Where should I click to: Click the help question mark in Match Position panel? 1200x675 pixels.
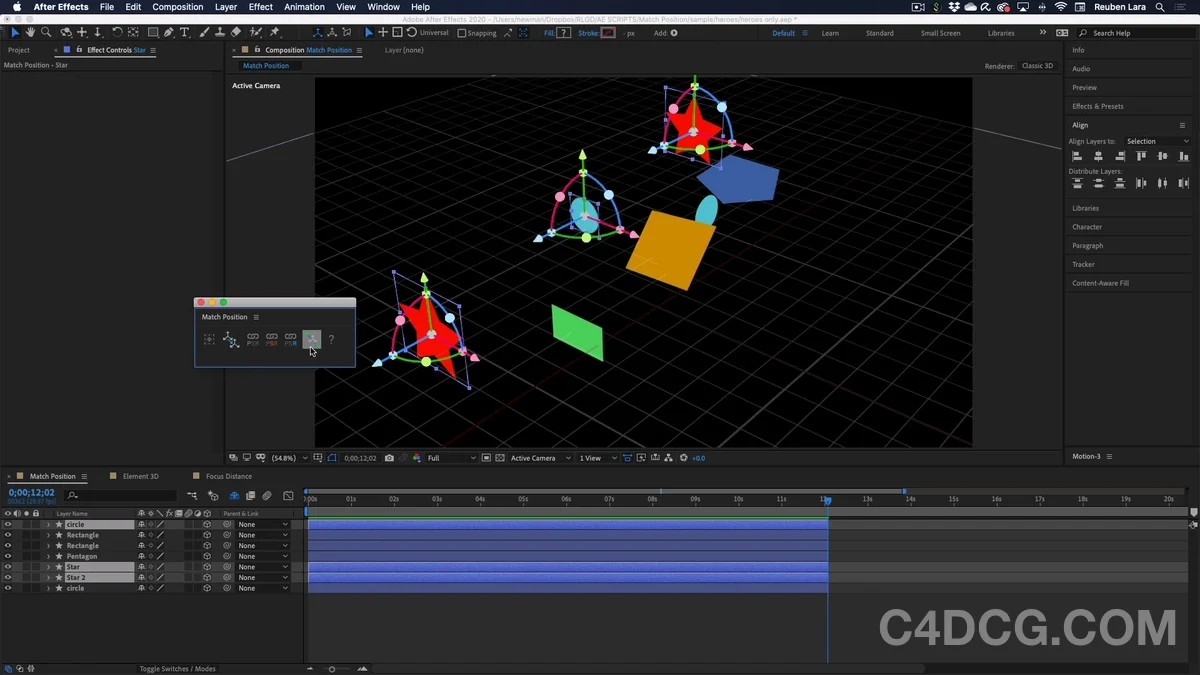coord(331,339)
